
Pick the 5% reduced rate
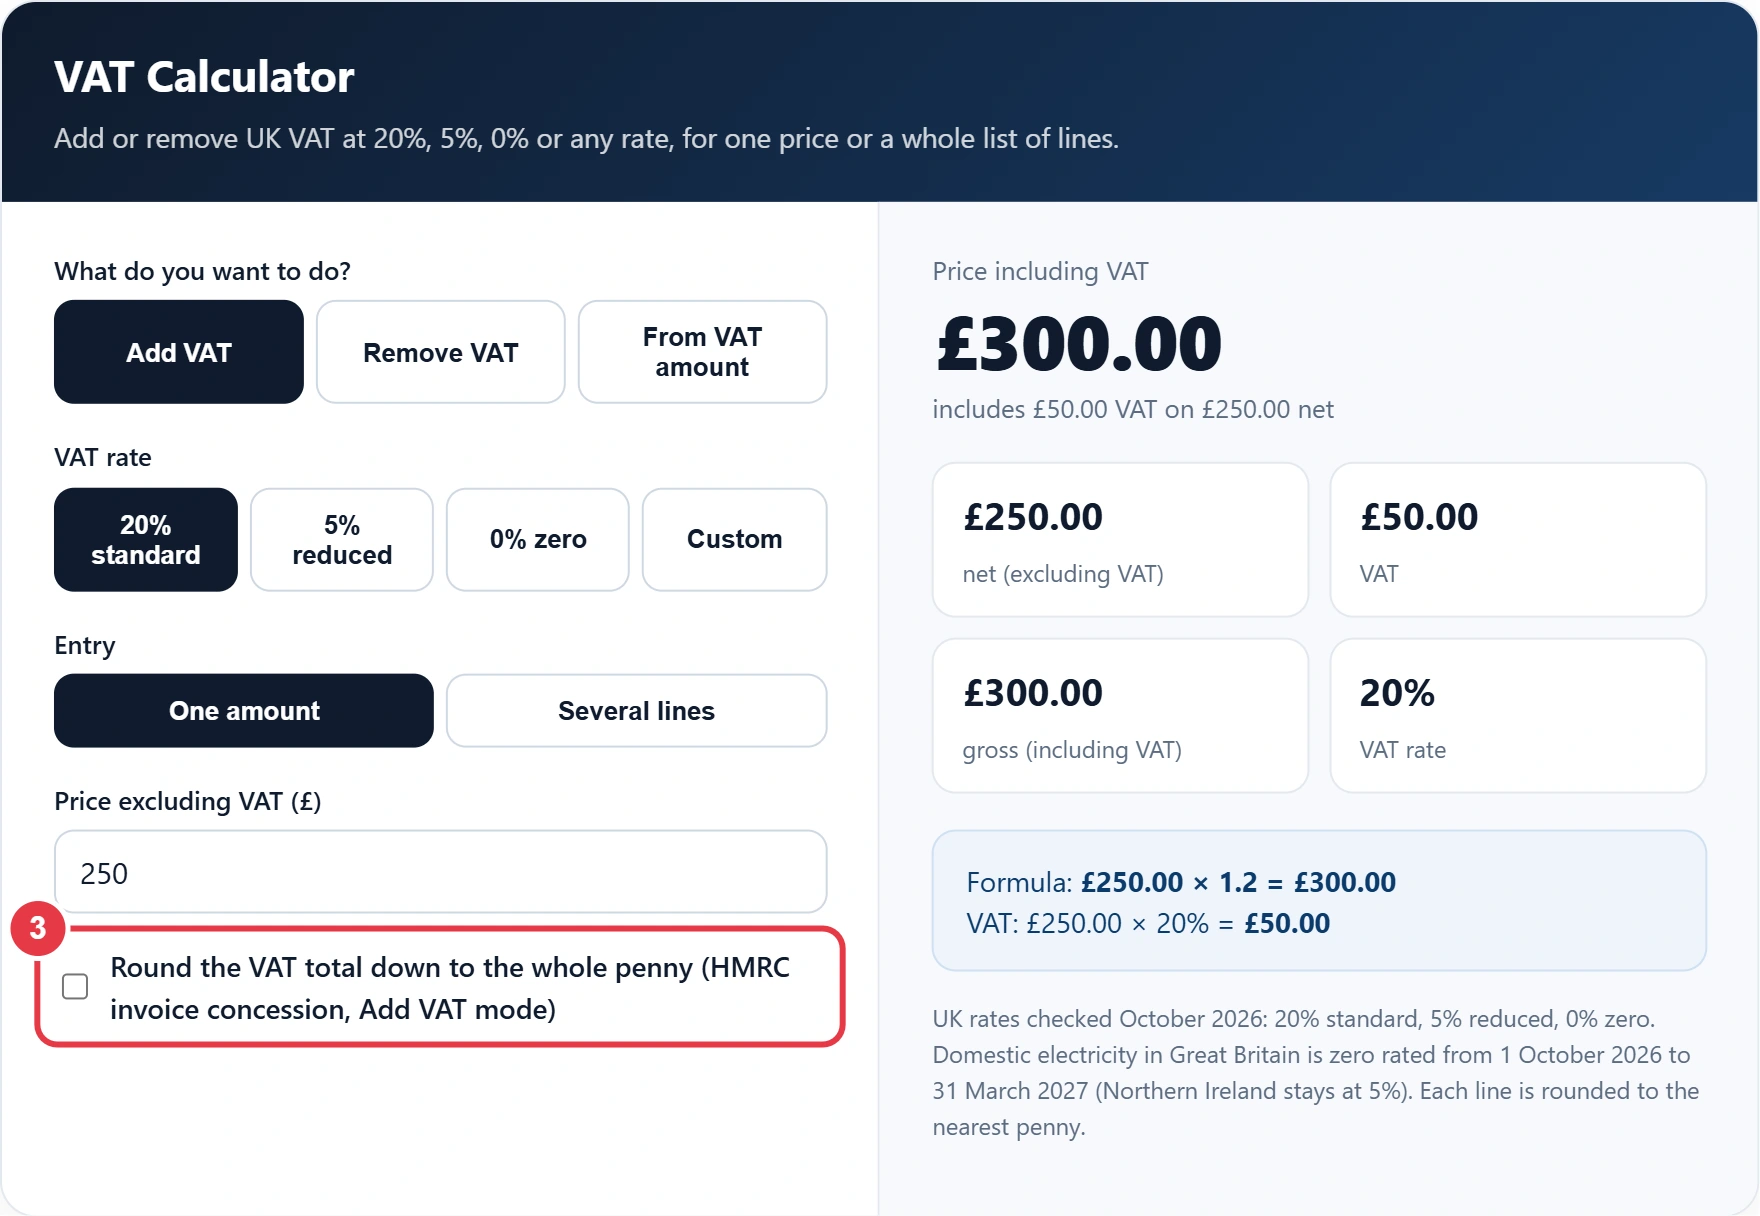pos(342,540)
